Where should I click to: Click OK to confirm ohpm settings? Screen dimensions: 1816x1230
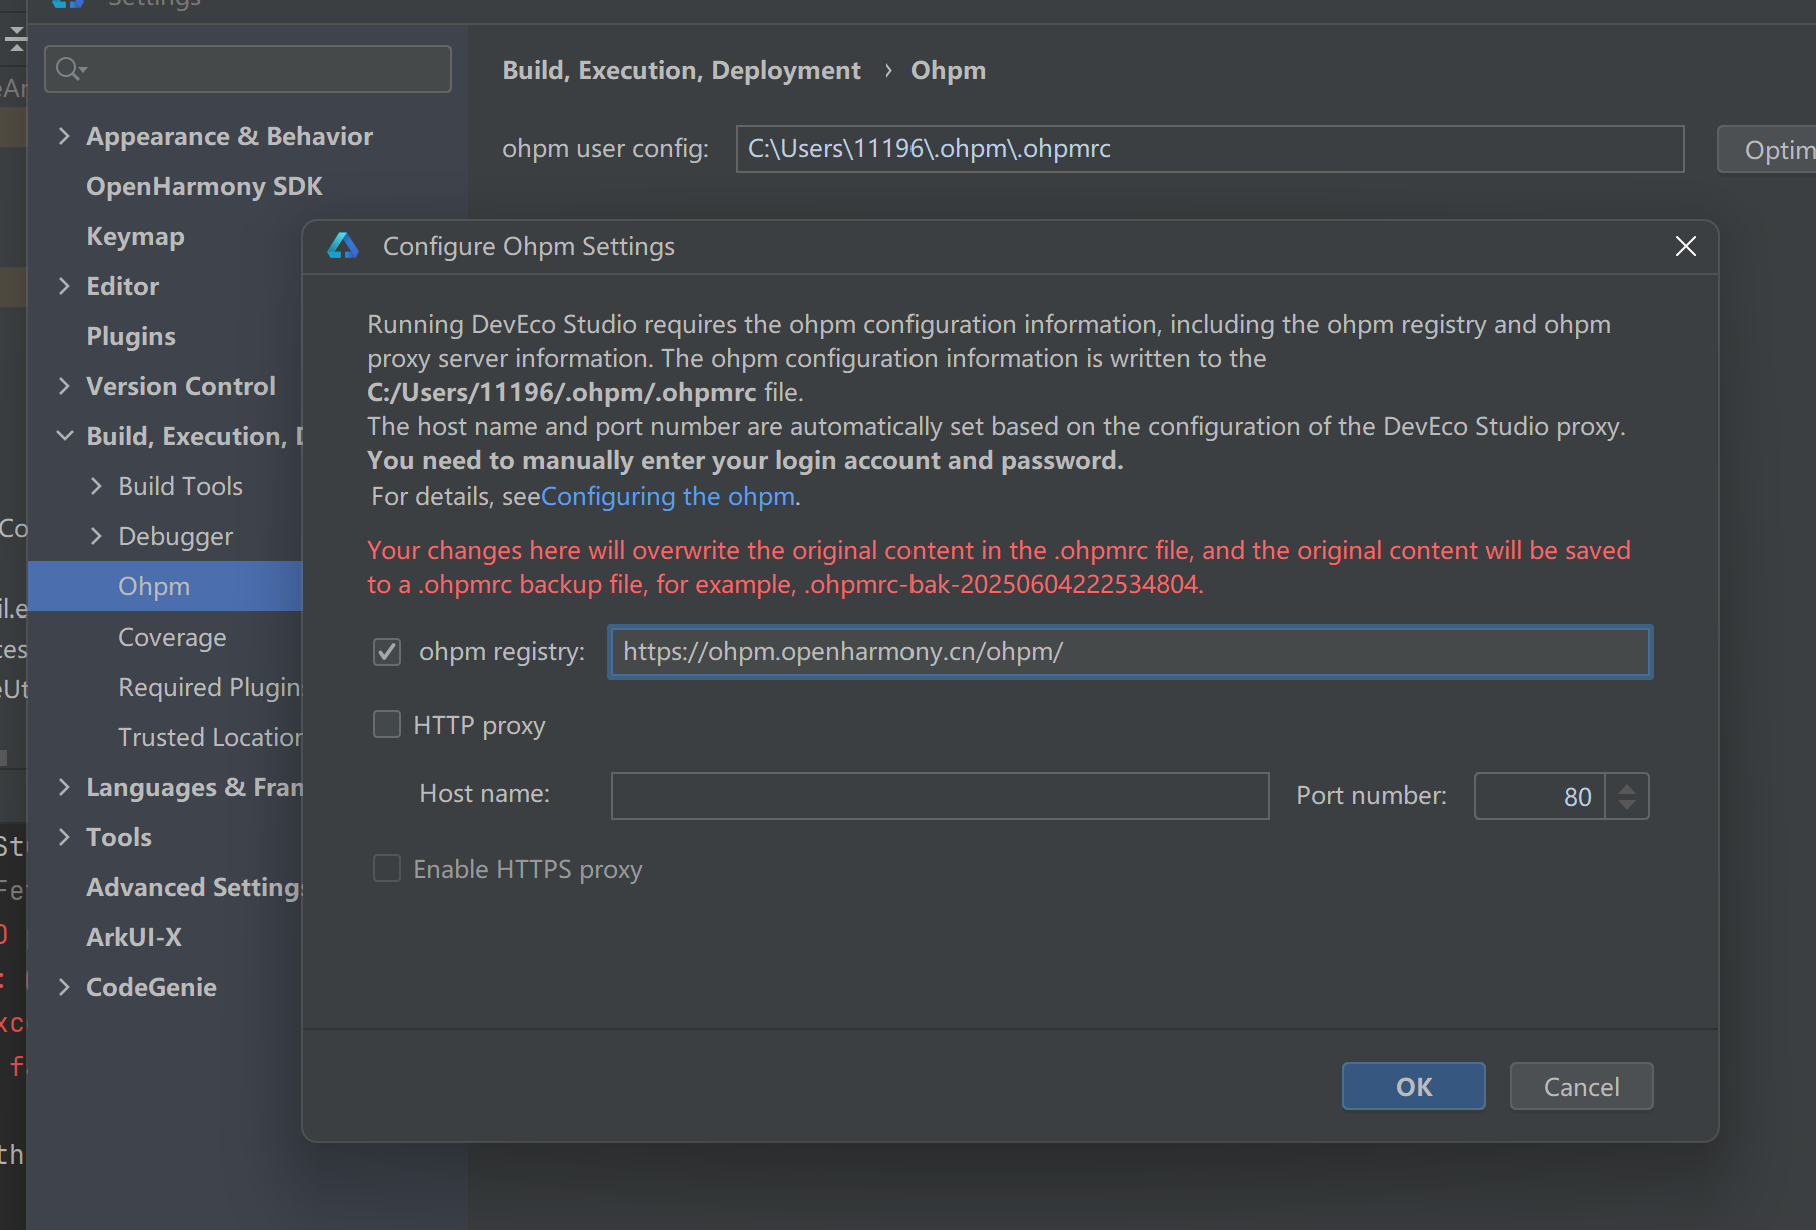[x=1413, y=1086]
